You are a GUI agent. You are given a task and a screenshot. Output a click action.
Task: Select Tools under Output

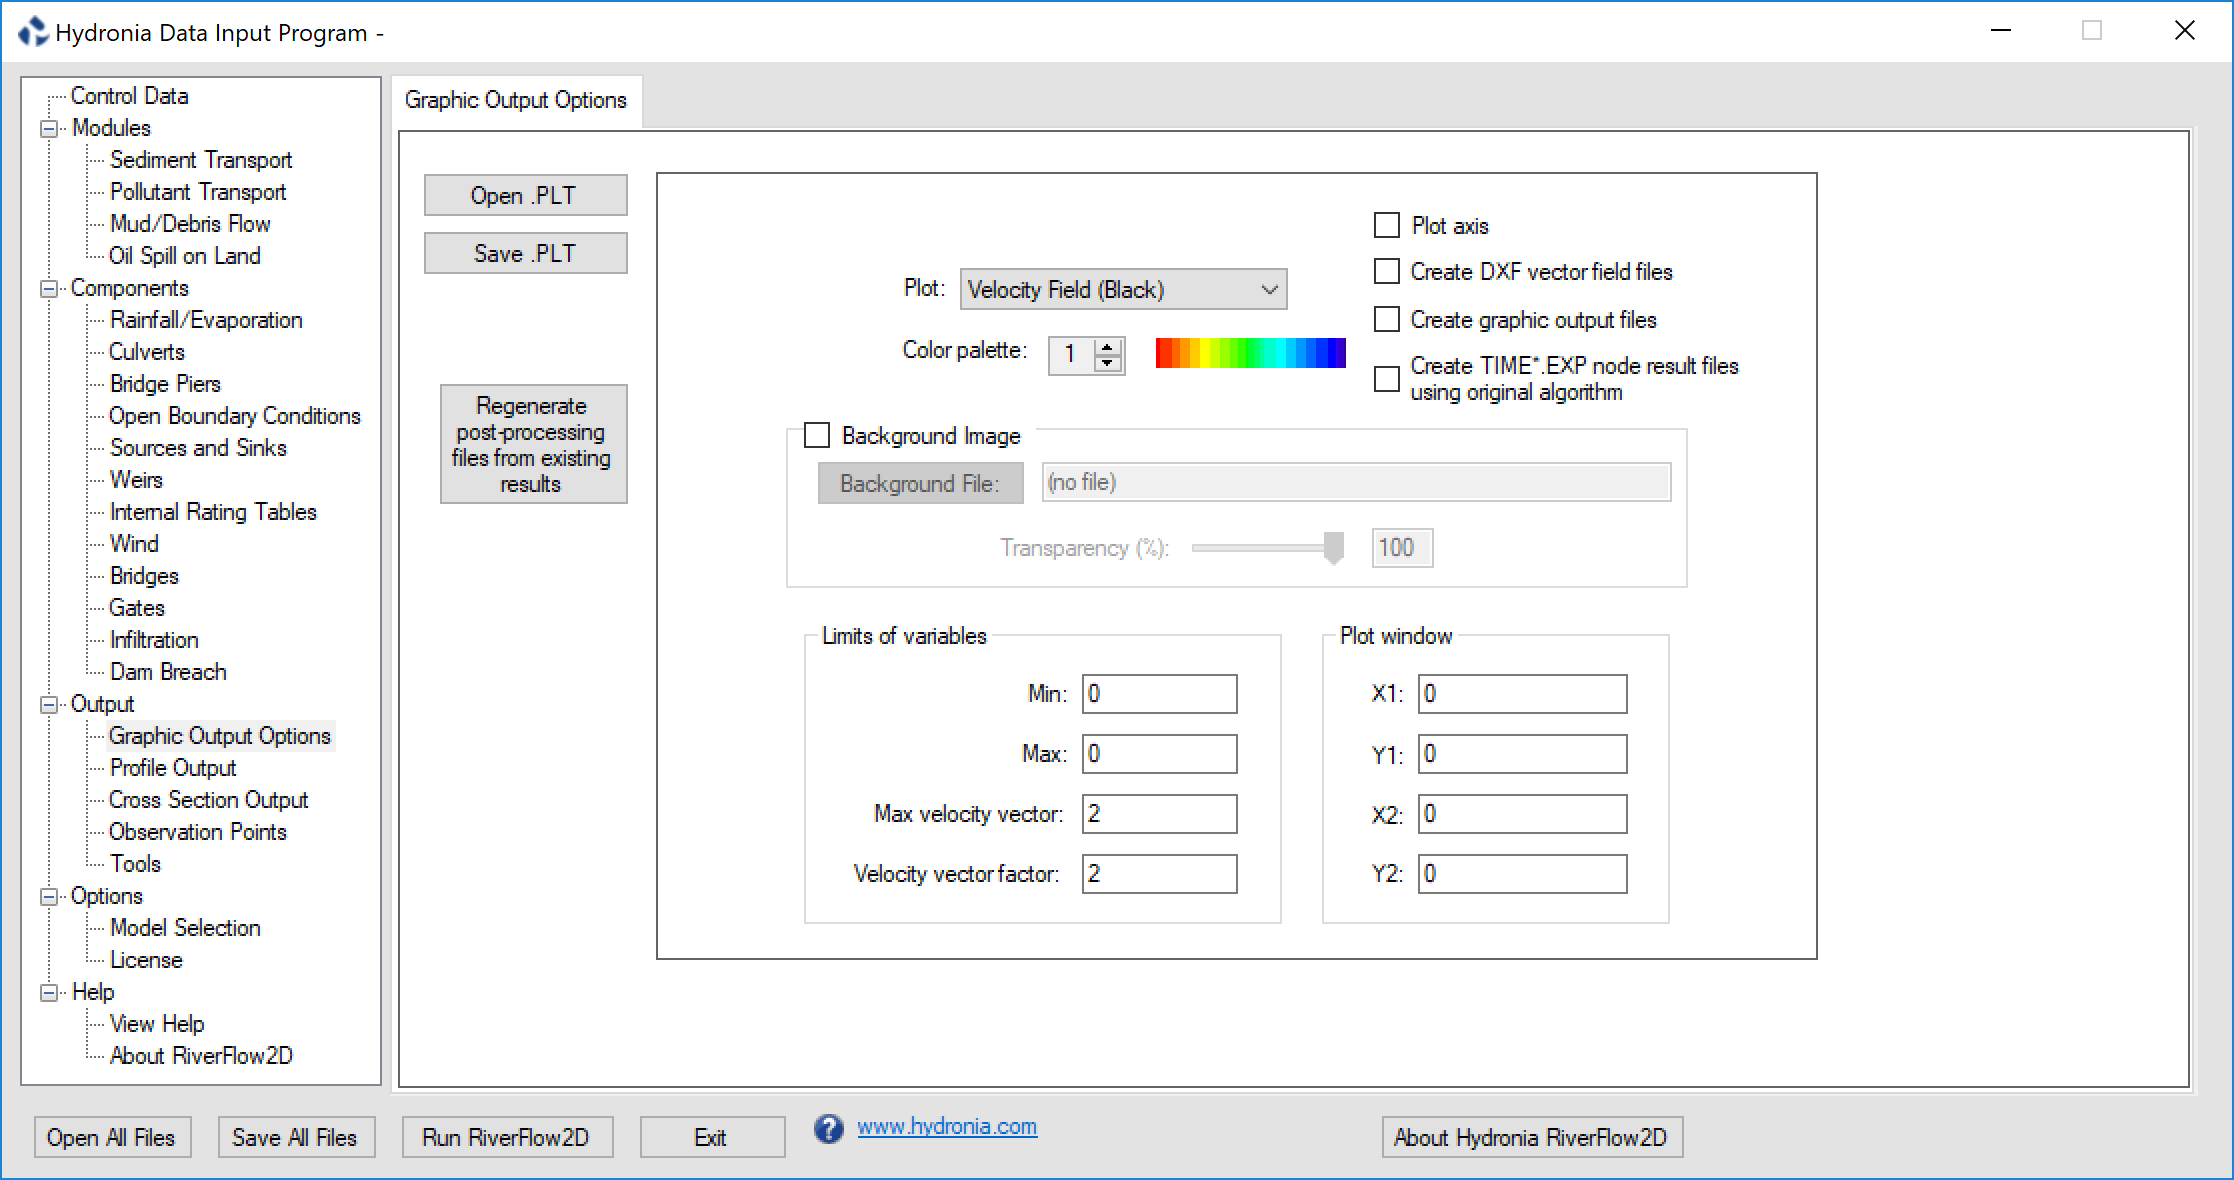coord(135,864)
